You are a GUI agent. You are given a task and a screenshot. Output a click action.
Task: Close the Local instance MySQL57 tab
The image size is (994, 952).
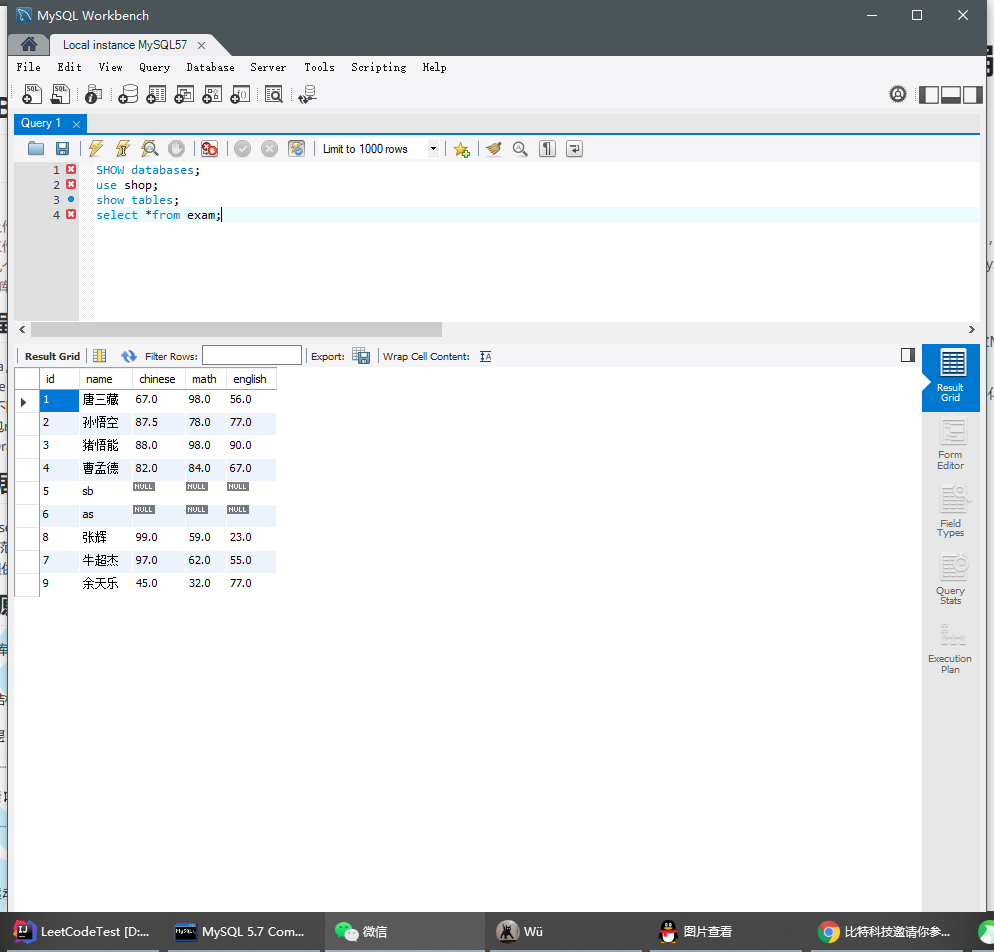pos(201,45)
